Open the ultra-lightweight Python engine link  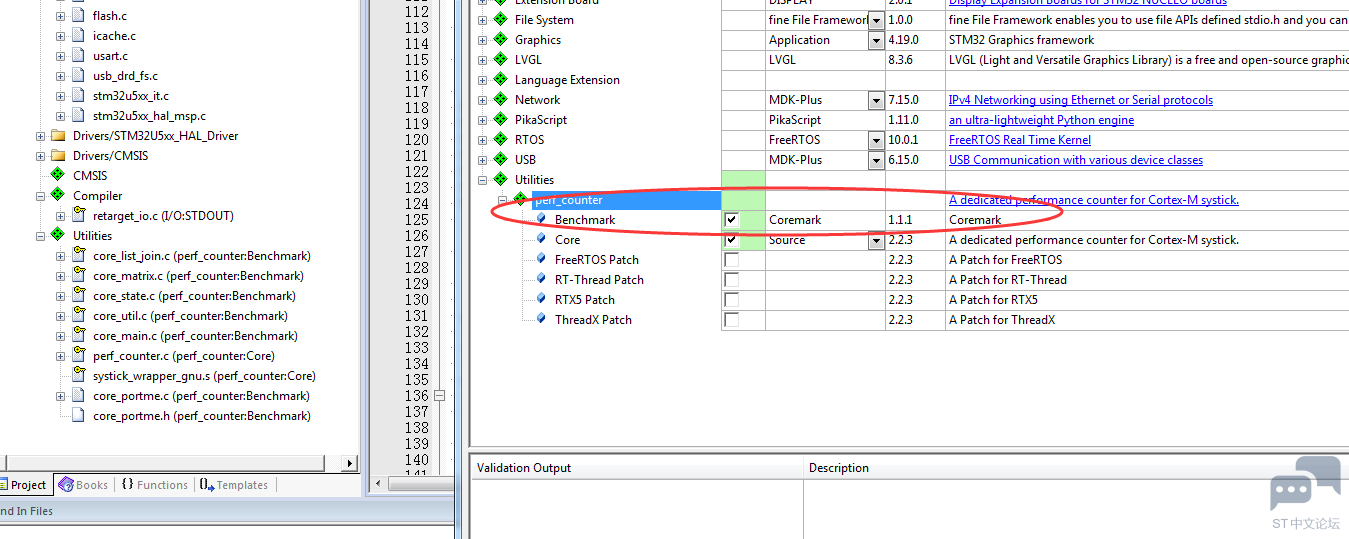click(x=1041, y=120)
